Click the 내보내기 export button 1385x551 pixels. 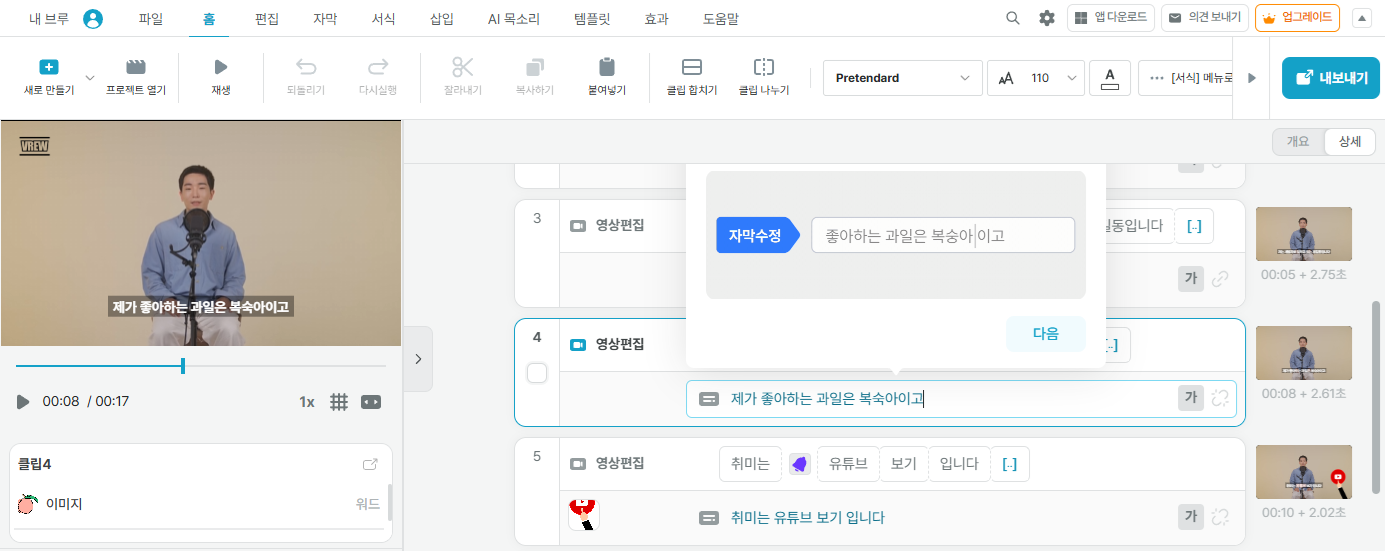[1330, 78]
